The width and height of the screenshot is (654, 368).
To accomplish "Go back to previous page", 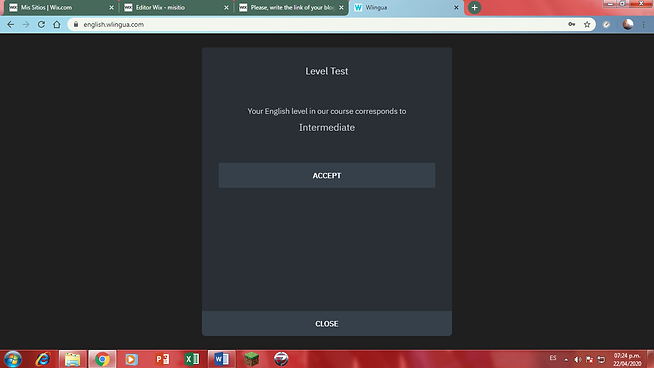I will (x=10, y=25).
